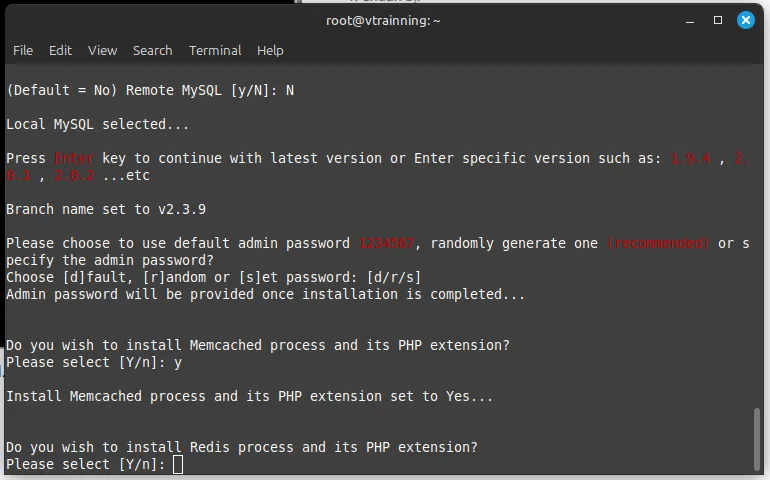Click the red '(recommended)' text
770x480 pixels.
(x=658, y=243)
